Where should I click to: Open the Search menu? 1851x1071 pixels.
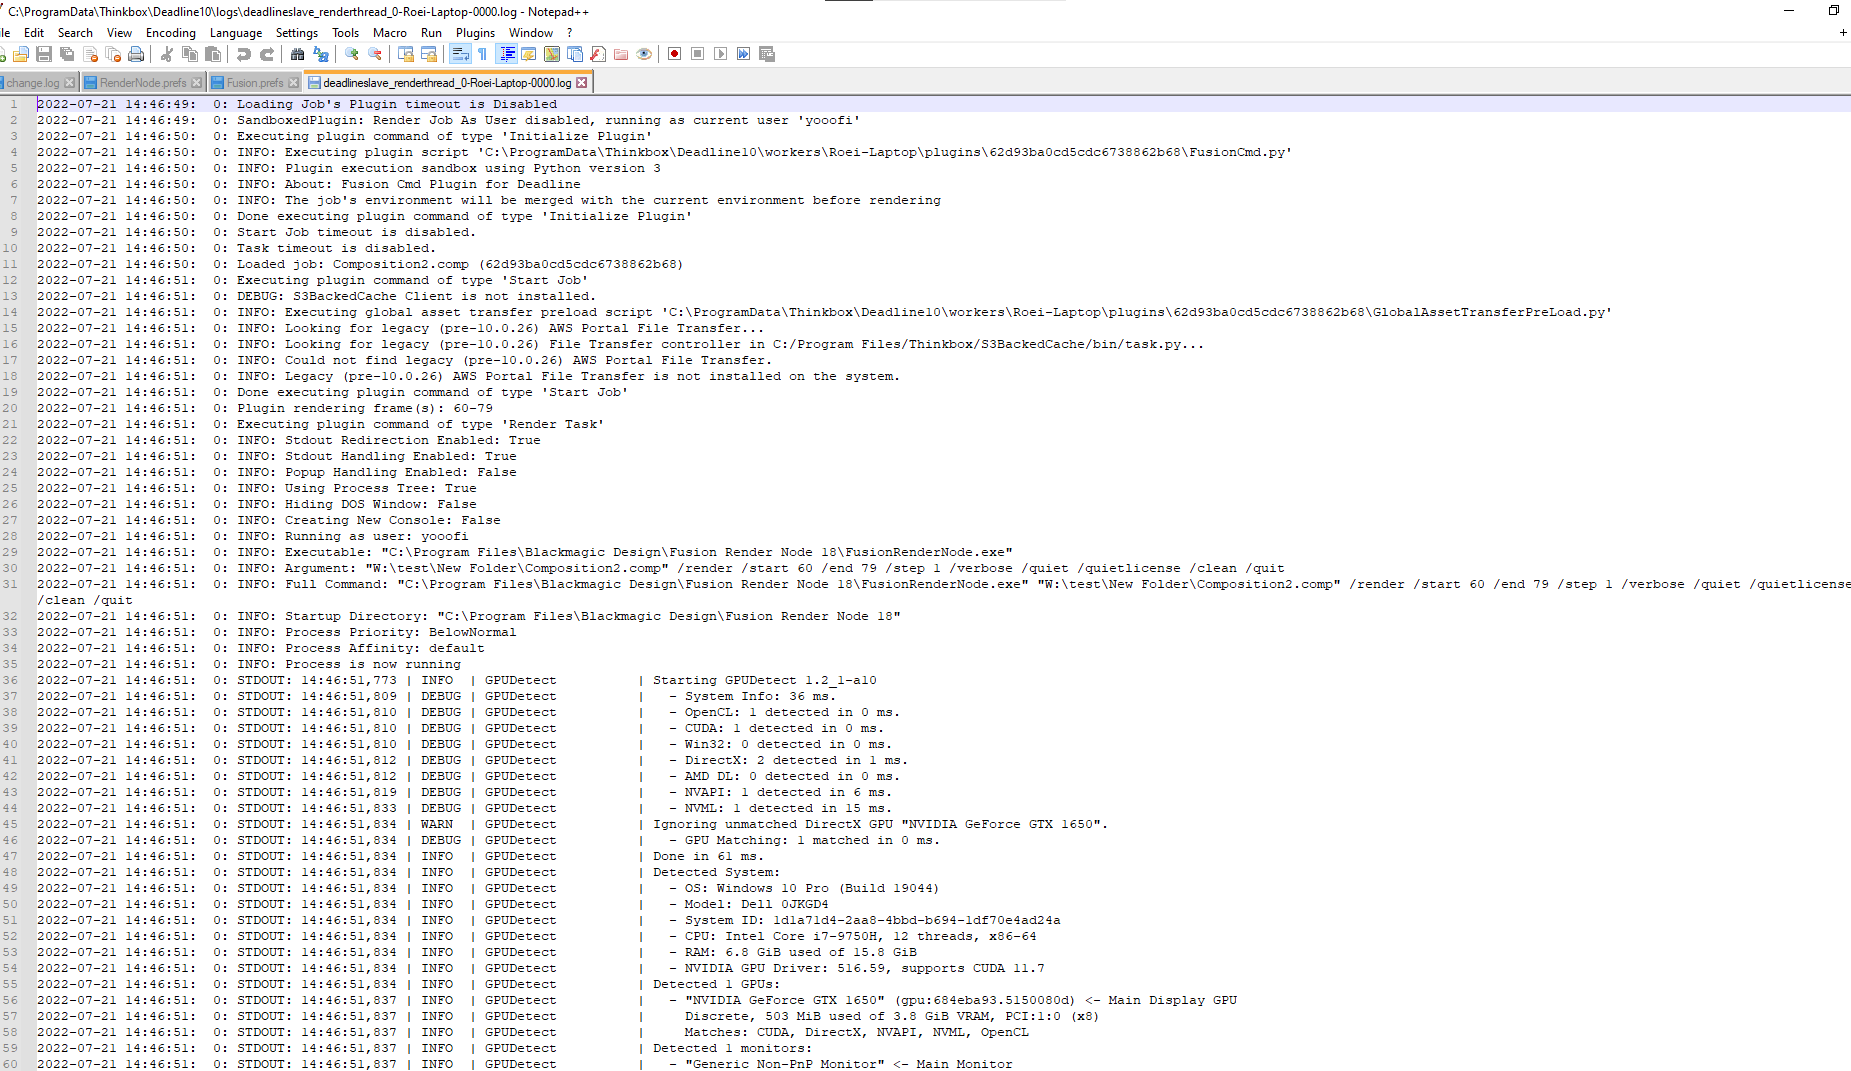pyautogui.click(x=75, y=33)
